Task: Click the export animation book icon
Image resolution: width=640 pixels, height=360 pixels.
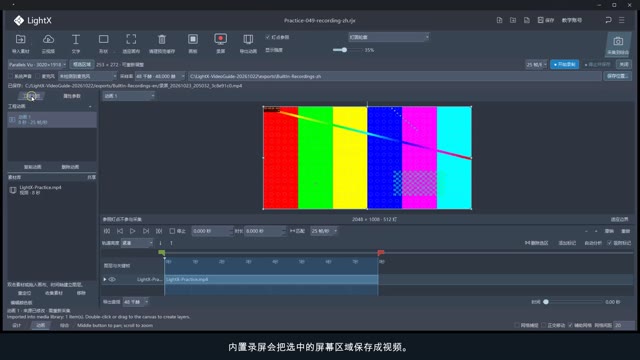Action: pos(248,40)
